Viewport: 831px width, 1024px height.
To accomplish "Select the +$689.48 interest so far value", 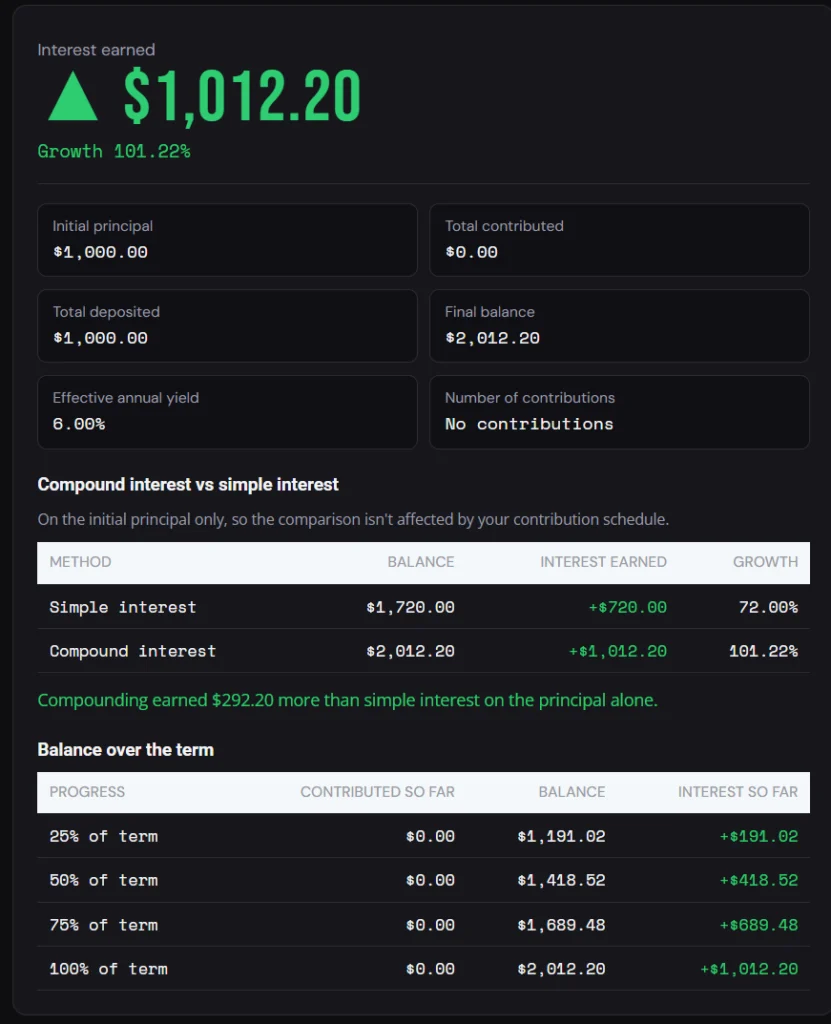I will (x=758, y=925).
